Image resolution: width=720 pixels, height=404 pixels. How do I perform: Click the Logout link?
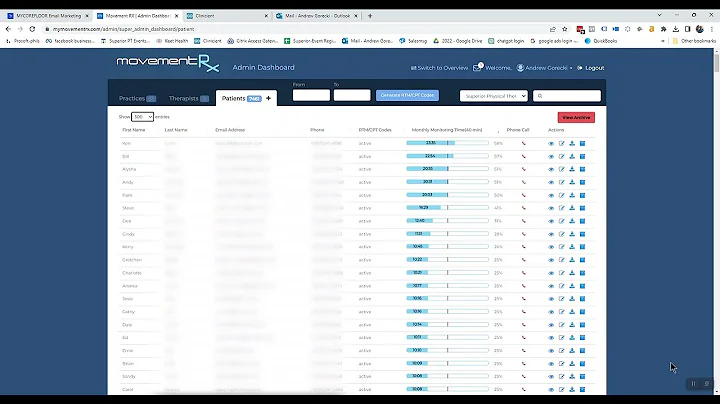tap(591, 68)
